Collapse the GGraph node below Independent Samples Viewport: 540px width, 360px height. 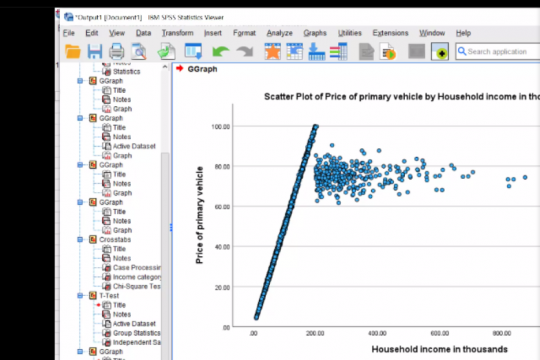(80, 351)
